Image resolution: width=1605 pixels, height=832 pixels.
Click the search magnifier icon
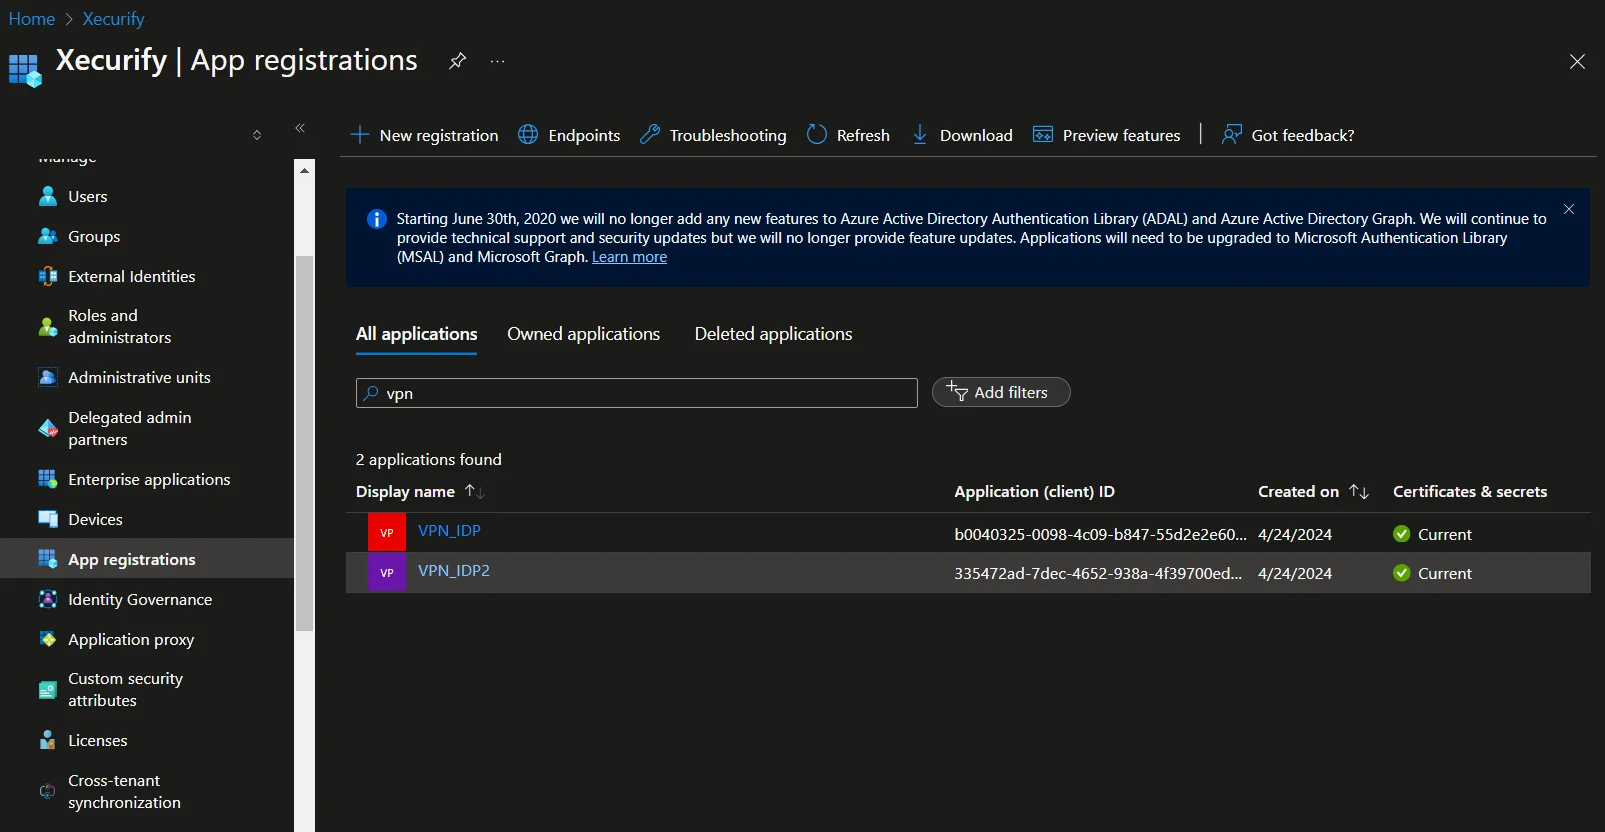(x=371, y=393)
